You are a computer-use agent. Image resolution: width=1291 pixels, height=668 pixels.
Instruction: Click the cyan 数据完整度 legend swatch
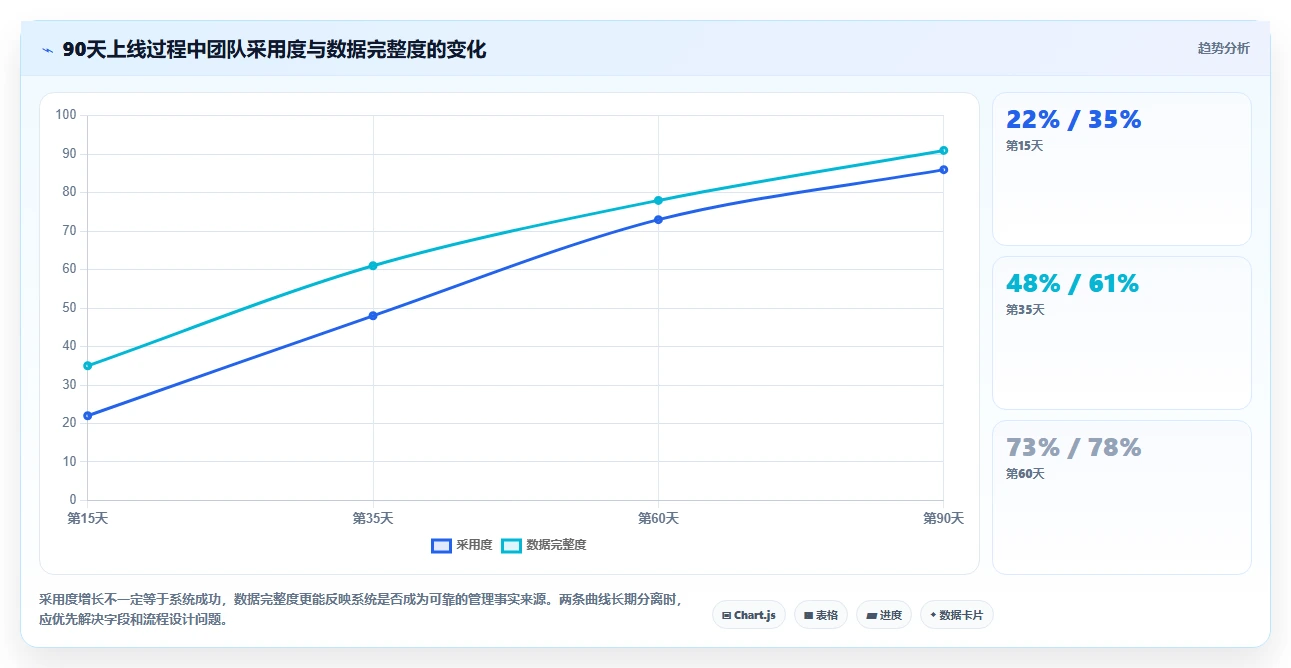coord(511,545)
